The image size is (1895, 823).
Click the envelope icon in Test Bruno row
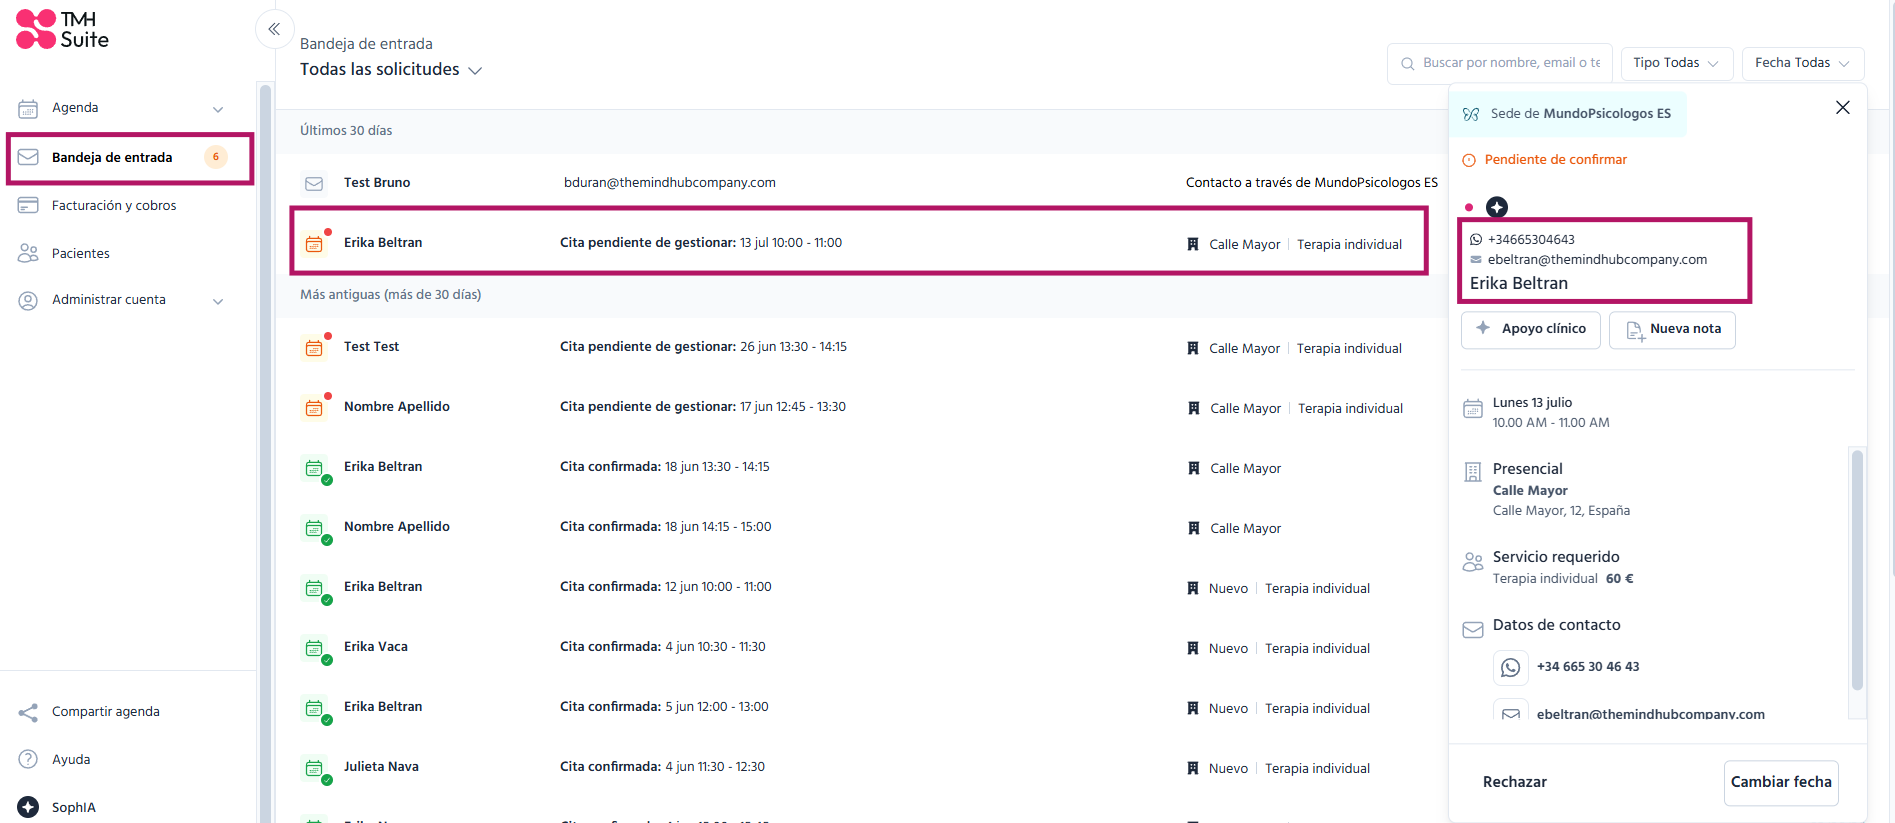point(314,183)
